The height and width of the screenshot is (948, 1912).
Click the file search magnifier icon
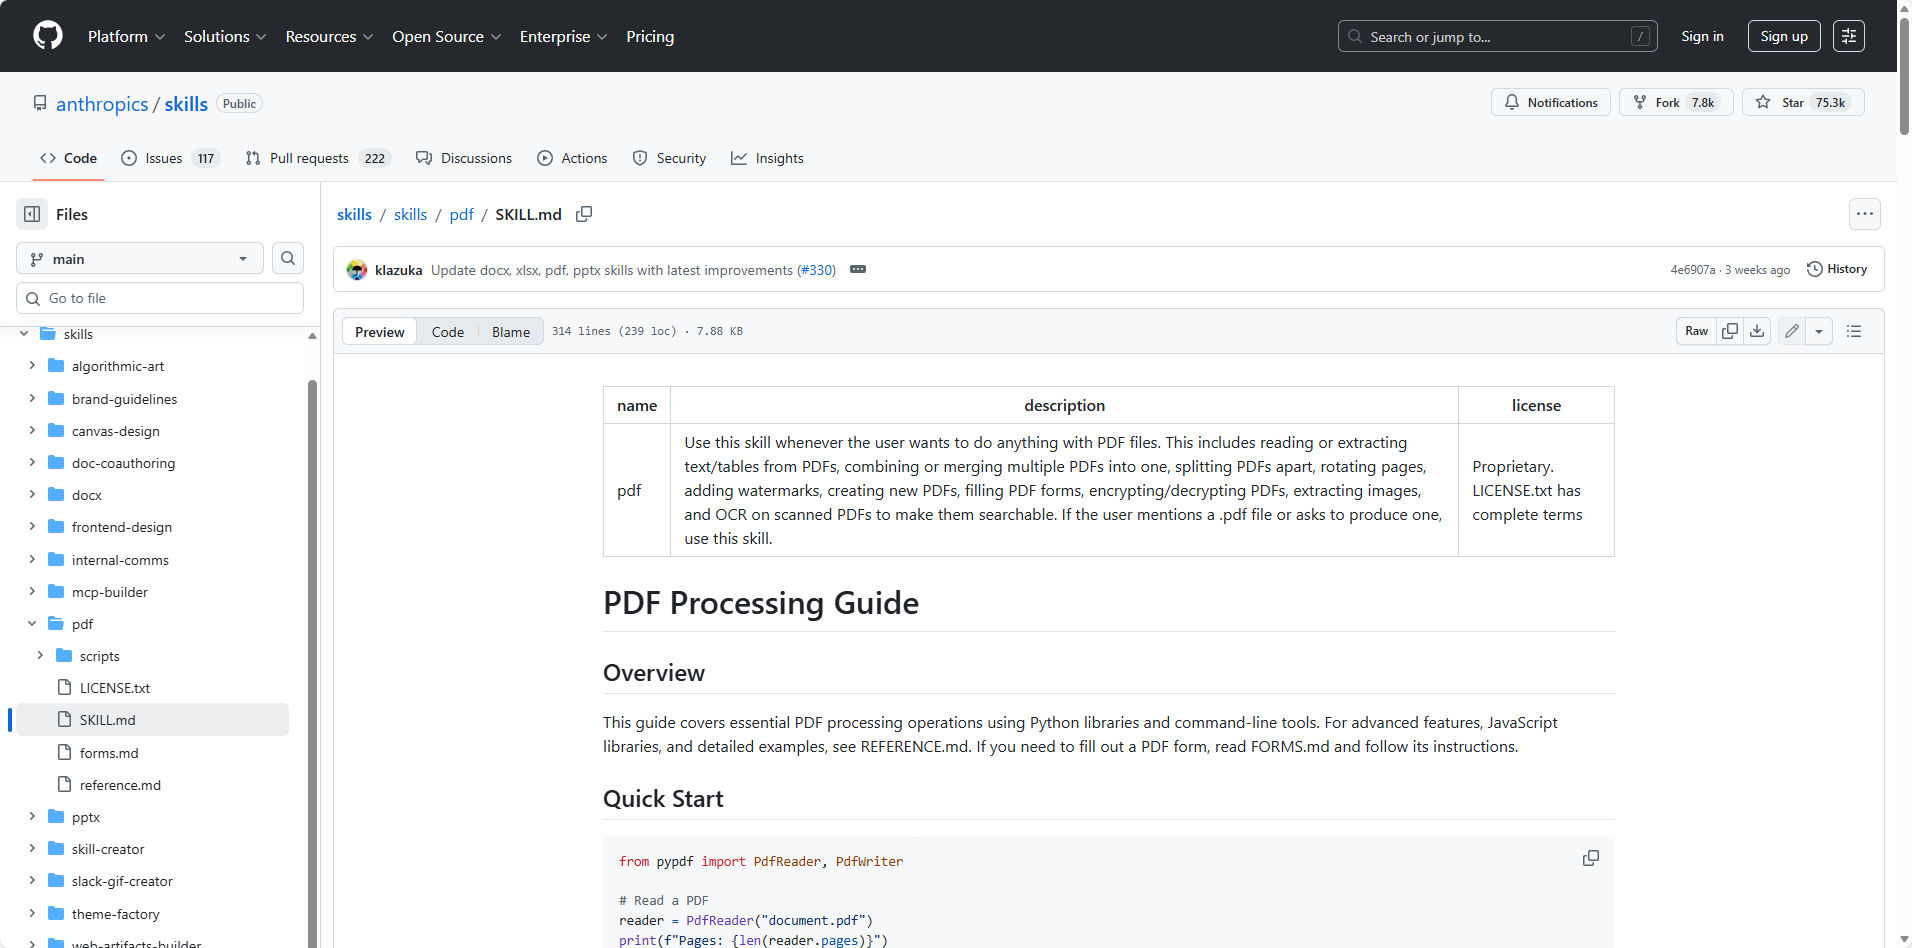[288, 258]
